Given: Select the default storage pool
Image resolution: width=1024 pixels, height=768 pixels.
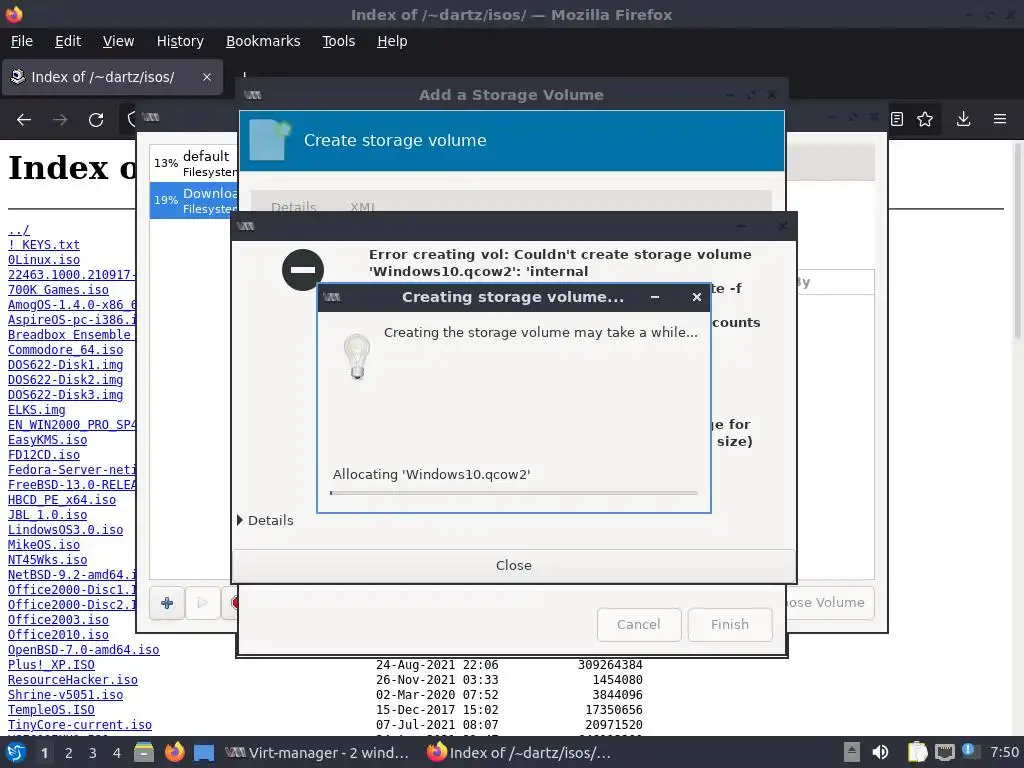Looking at the screenshot, I should click(194, 163).
